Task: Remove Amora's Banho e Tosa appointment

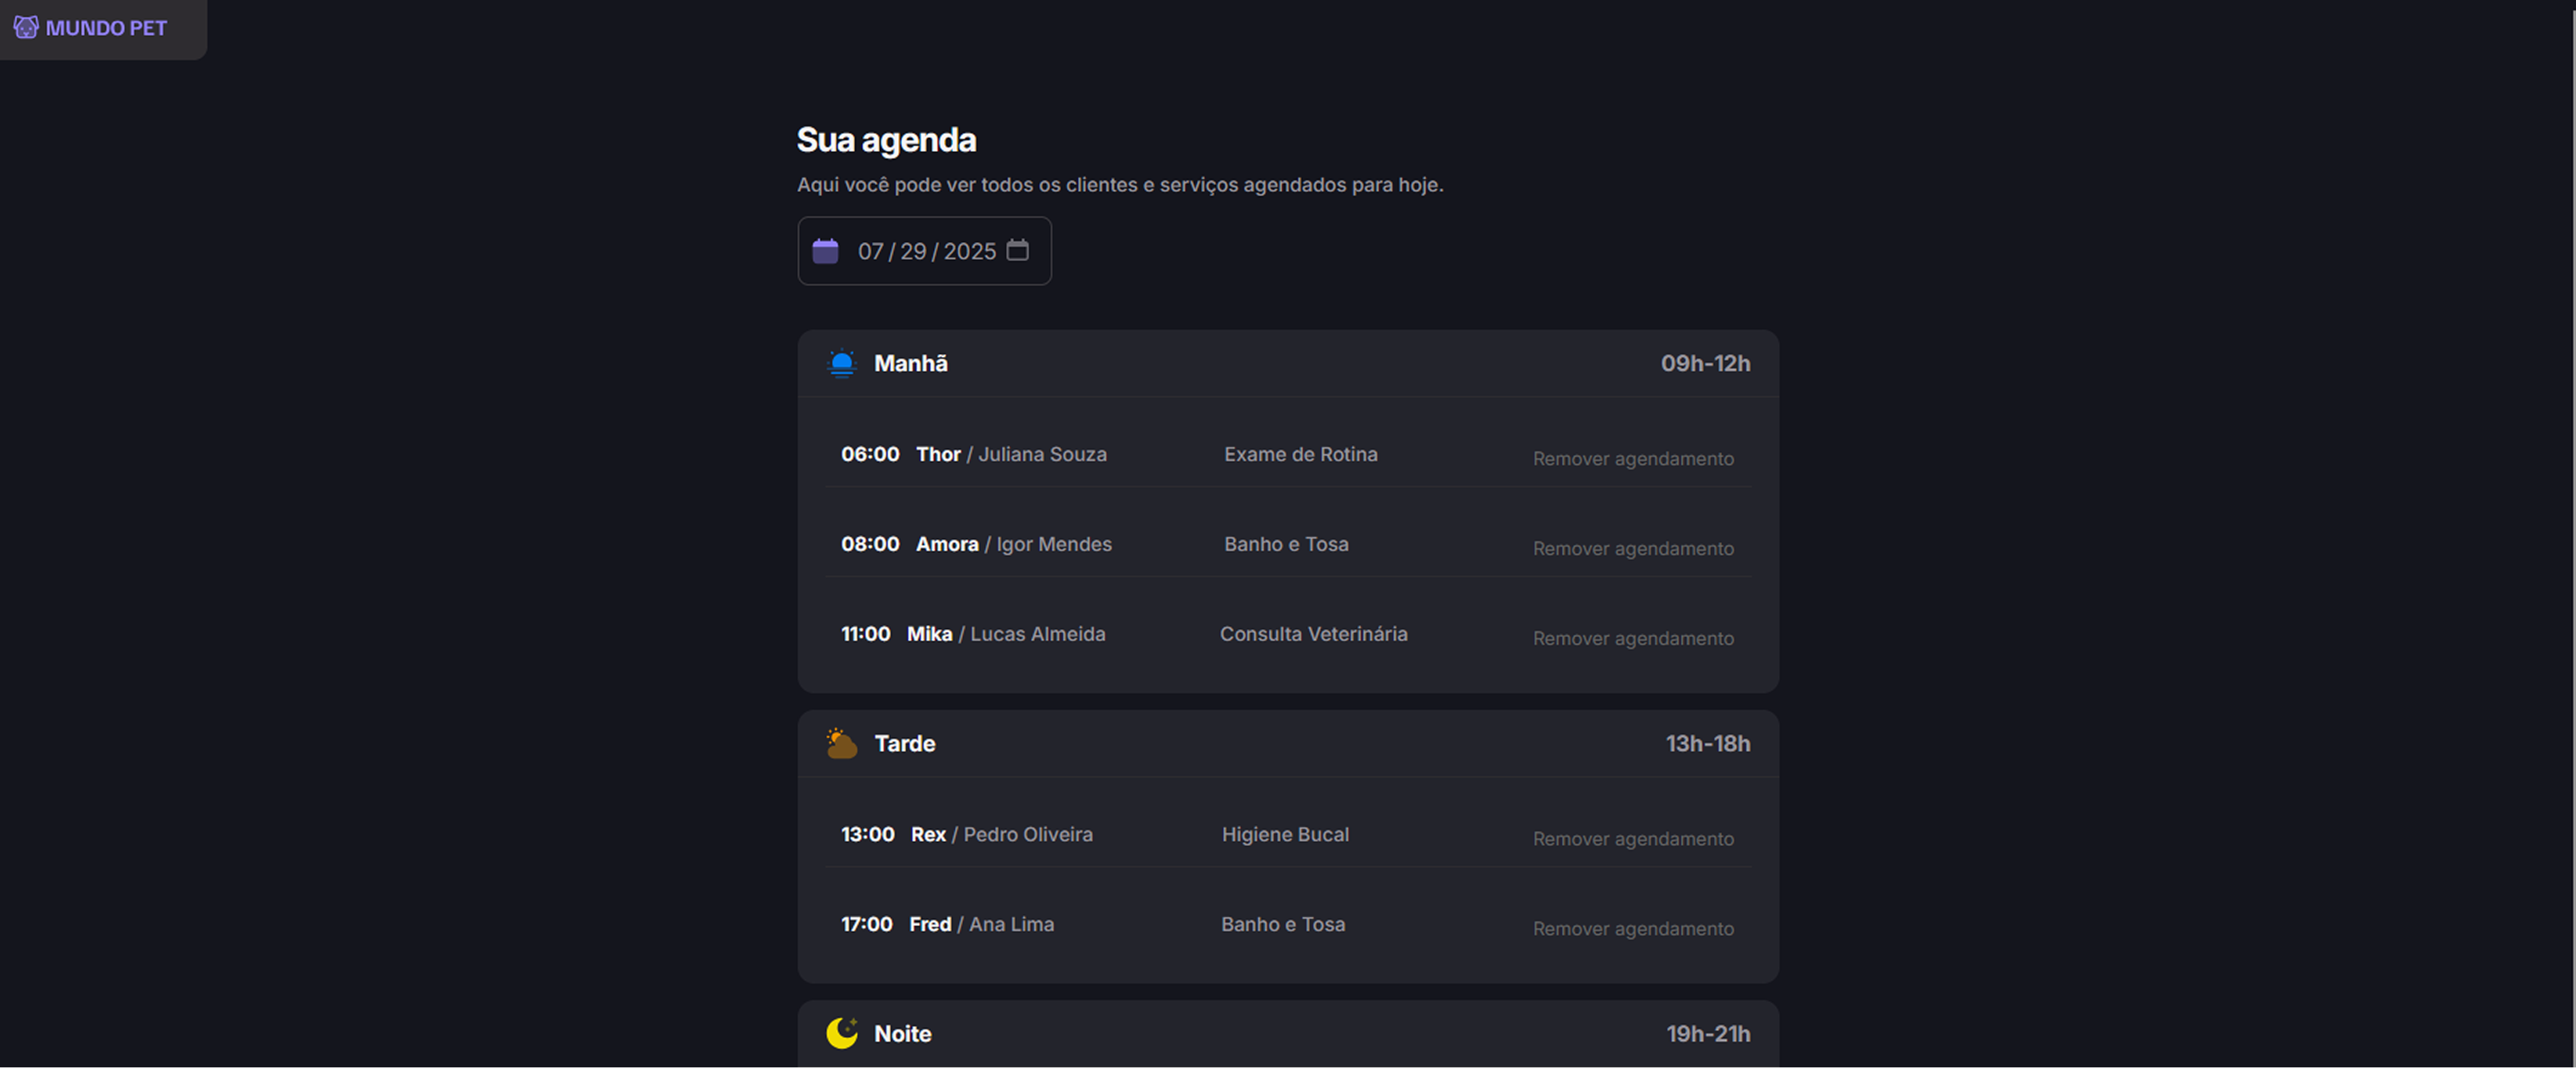Action: click(1633, 548)
